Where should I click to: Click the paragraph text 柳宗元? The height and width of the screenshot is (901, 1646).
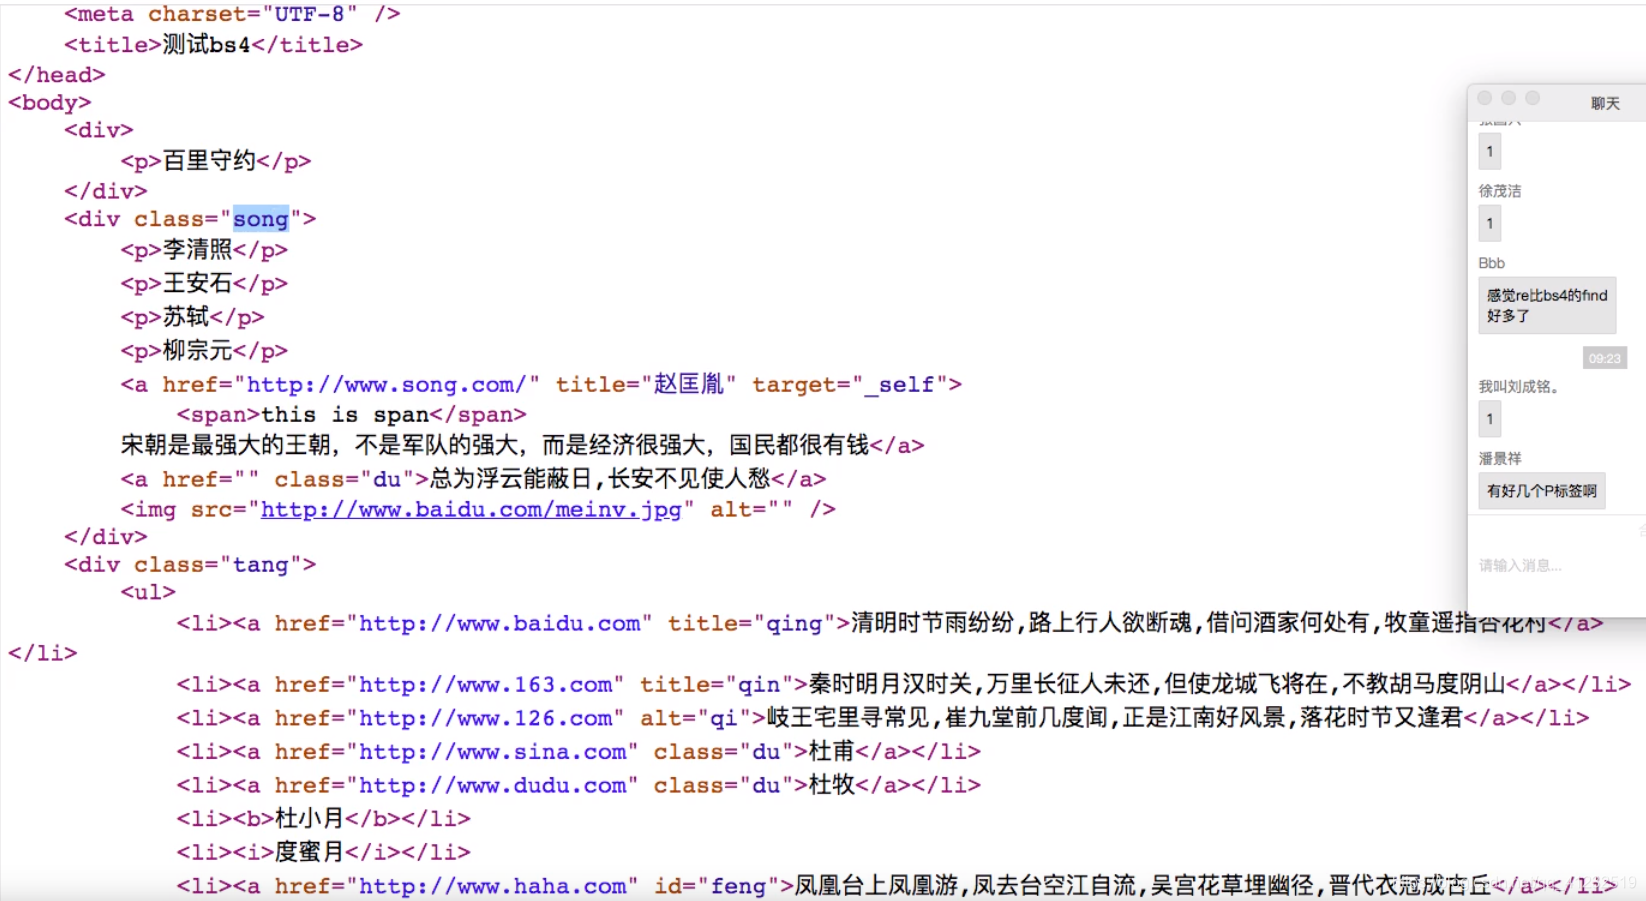(198, 351)
